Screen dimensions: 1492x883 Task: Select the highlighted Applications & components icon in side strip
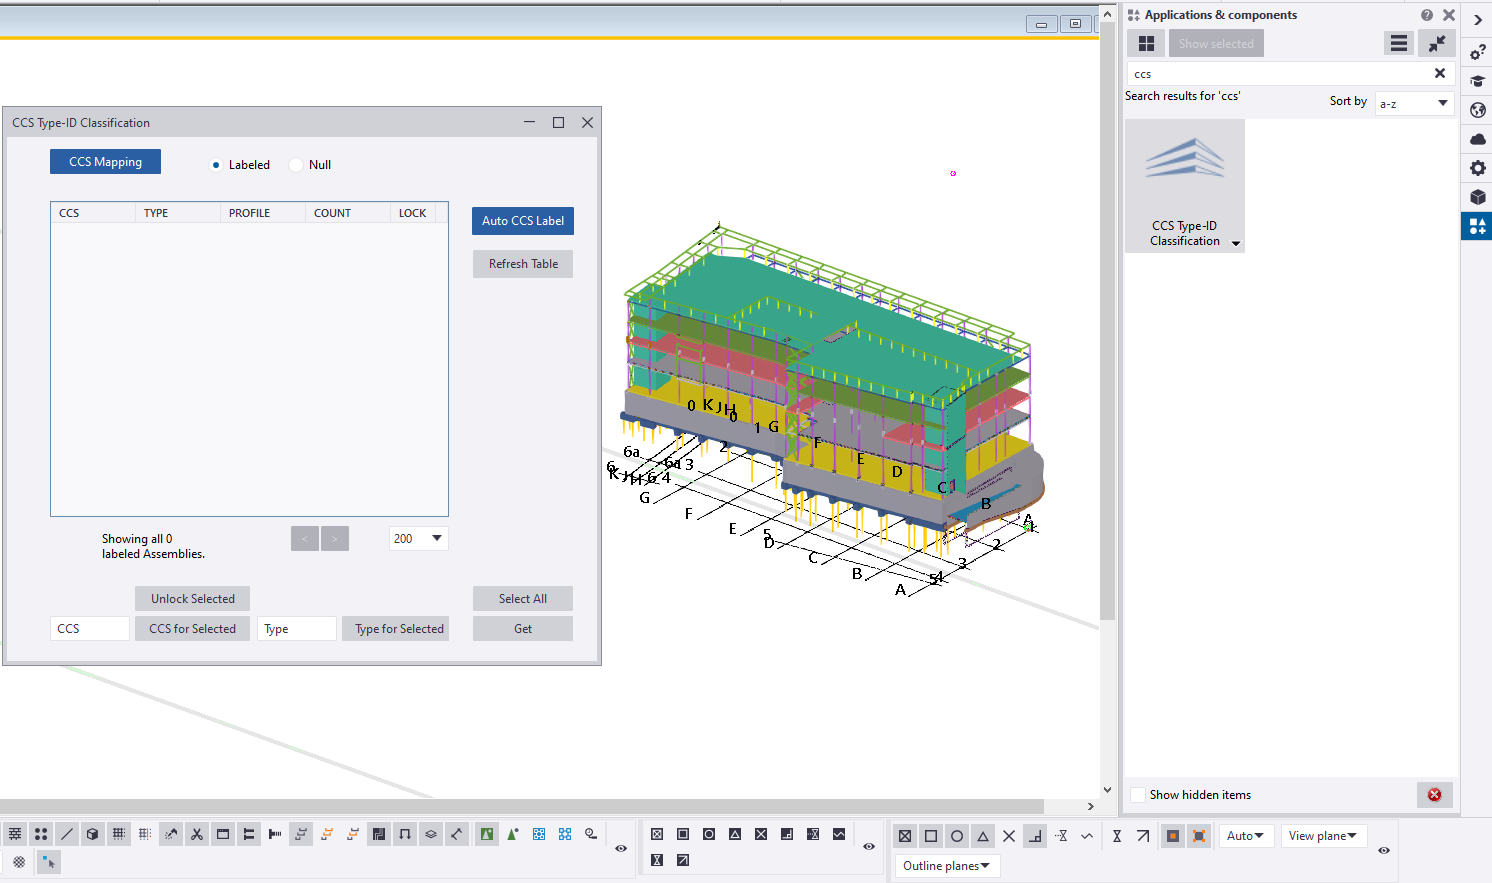pyautogui.click(x=1477, y=225)
